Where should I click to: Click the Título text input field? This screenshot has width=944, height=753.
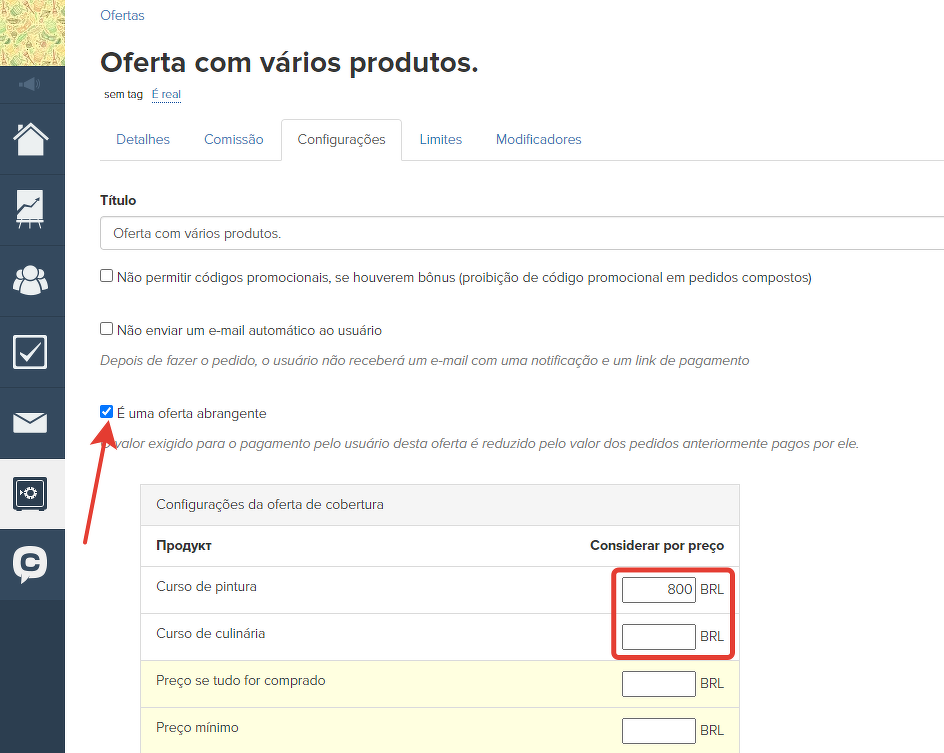pyautogui.click(x=520, y=233)
